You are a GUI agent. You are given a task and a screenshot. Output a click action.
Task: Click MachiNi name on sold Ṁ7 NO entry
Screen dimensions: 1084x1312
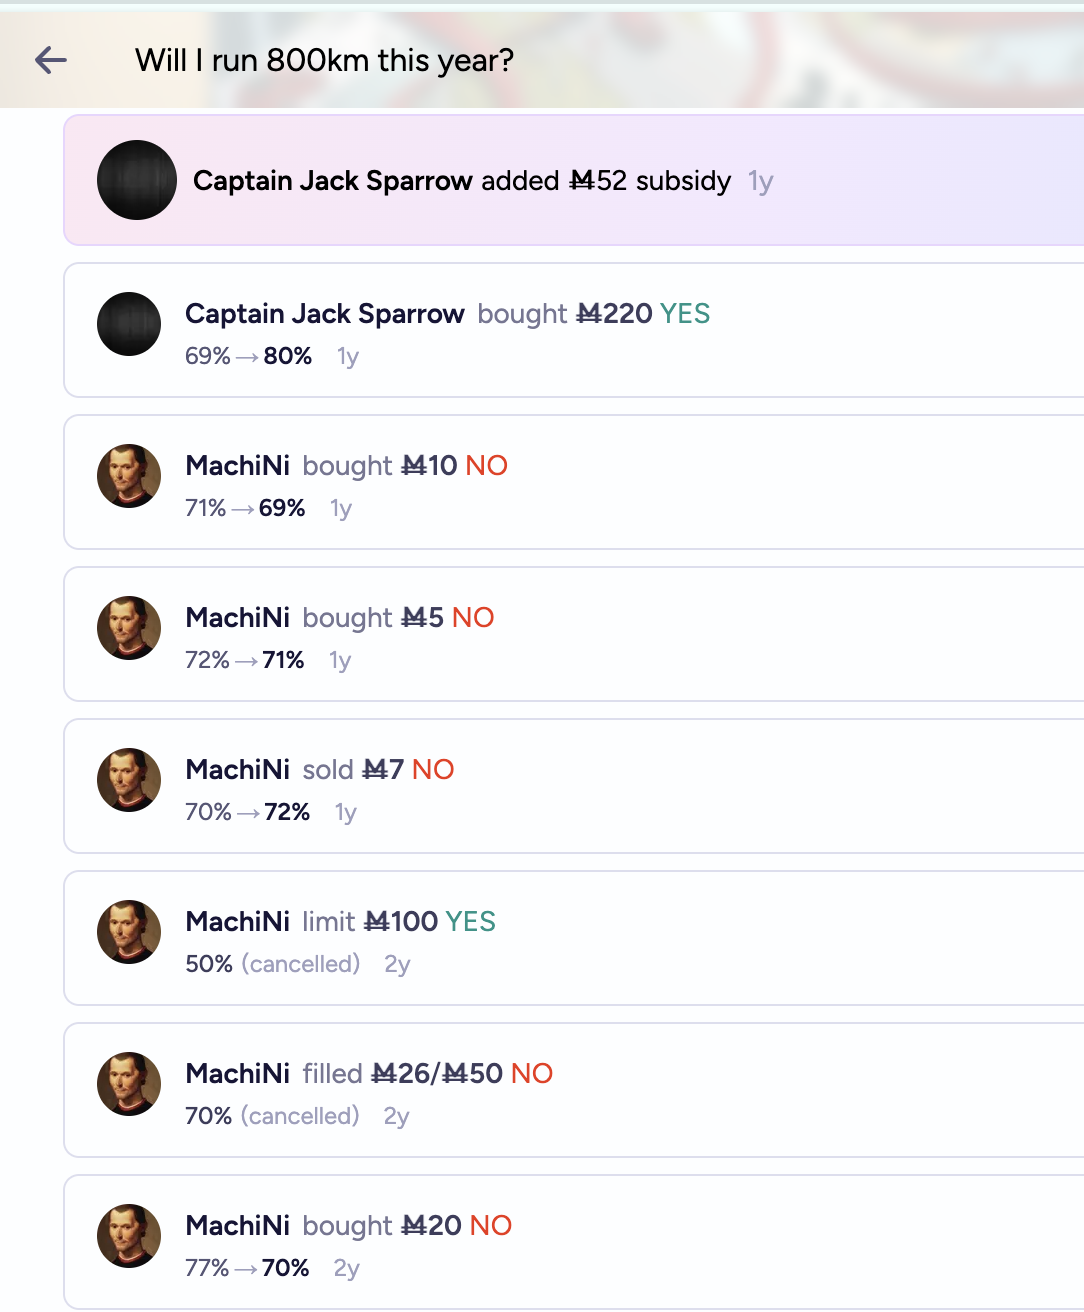pyautogui.click(x=237, y=770)
